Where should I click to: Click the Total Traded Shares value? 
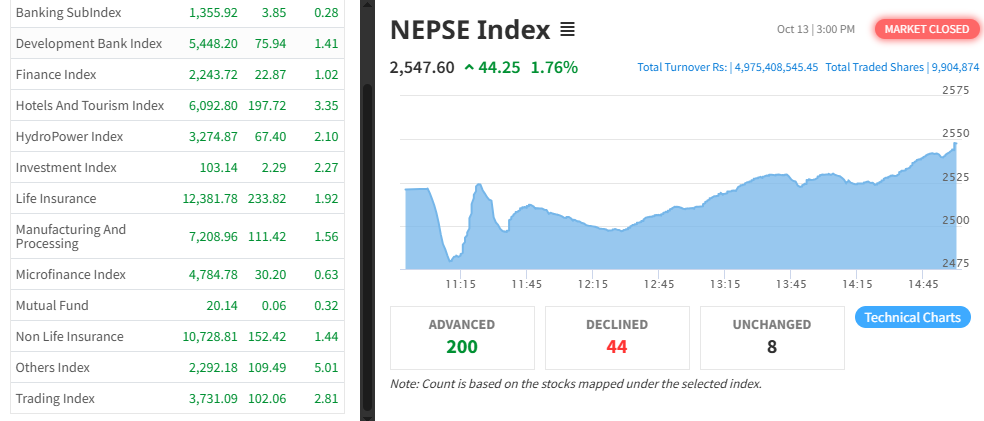[902, 67]
